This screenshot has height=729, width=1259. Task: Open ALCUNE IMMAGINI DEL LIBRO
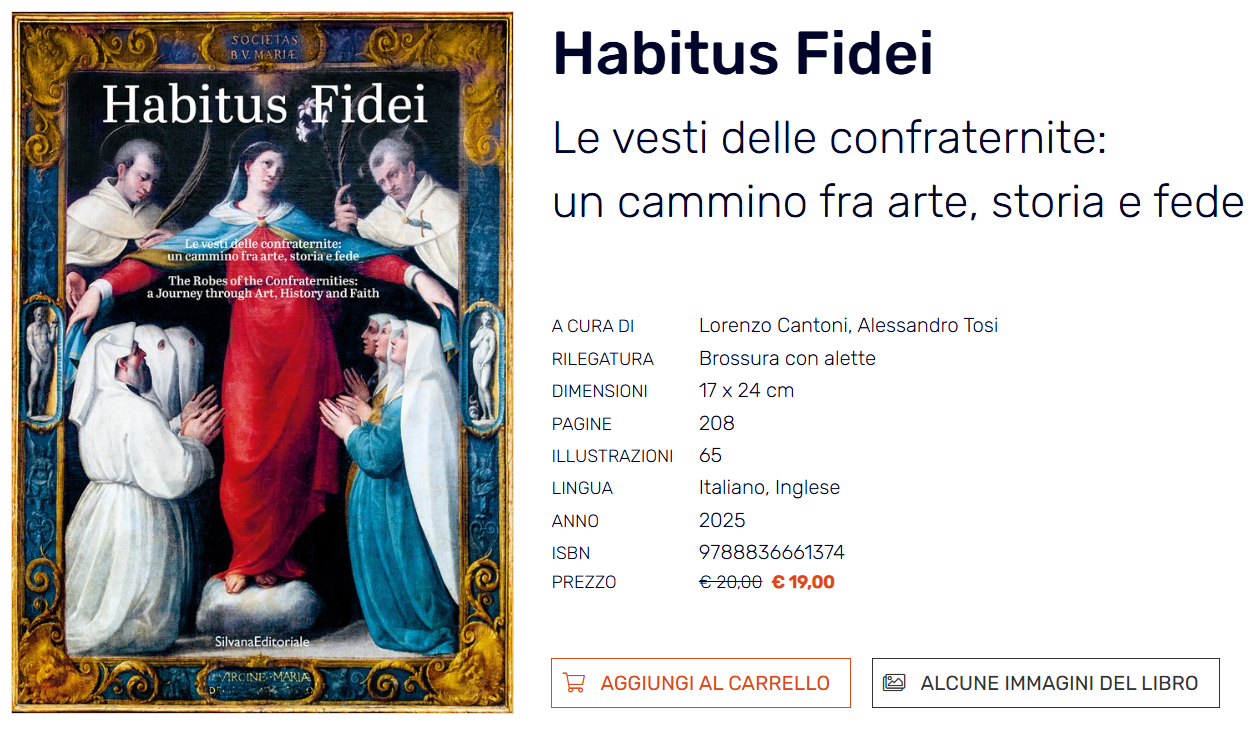pyautogui.click(x=1058, y=683)
